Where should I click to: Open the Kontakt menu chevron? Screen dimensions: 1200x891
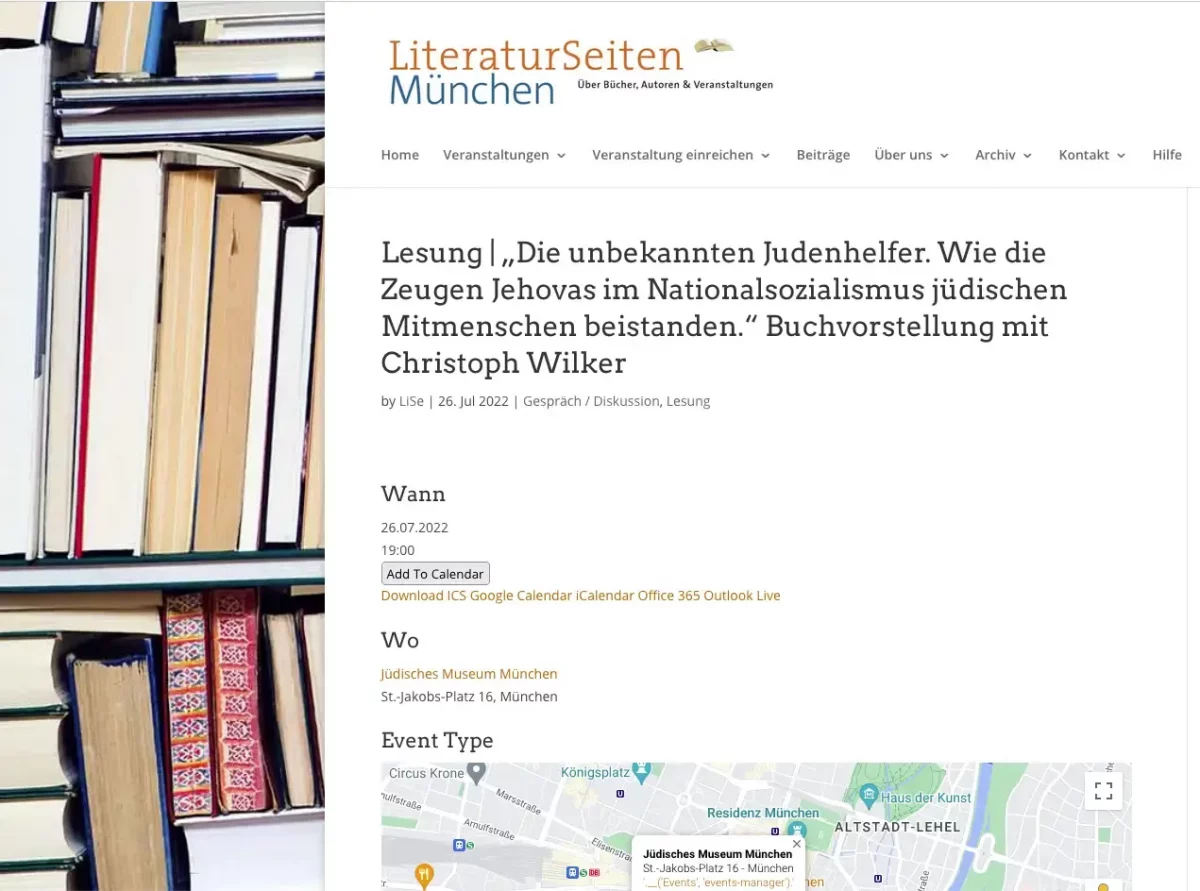point(1121,156)
